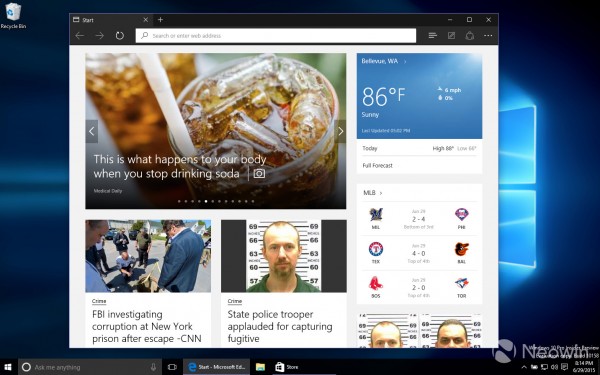Open the More actions ellipsis menu
Viewport: 600px width, 375px height.
(488, 36)
